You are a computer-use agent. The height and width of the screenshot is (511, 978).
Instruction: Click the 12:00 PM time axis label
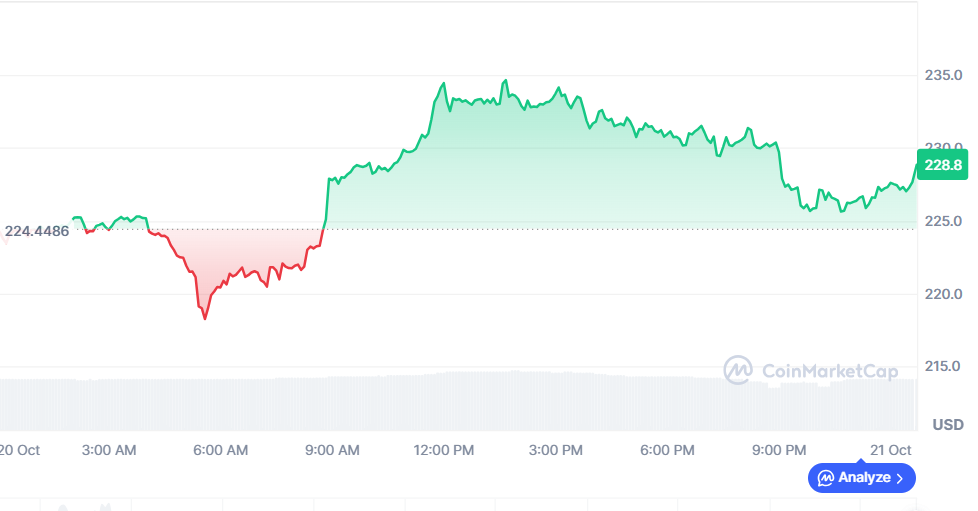tap(444, 450)
